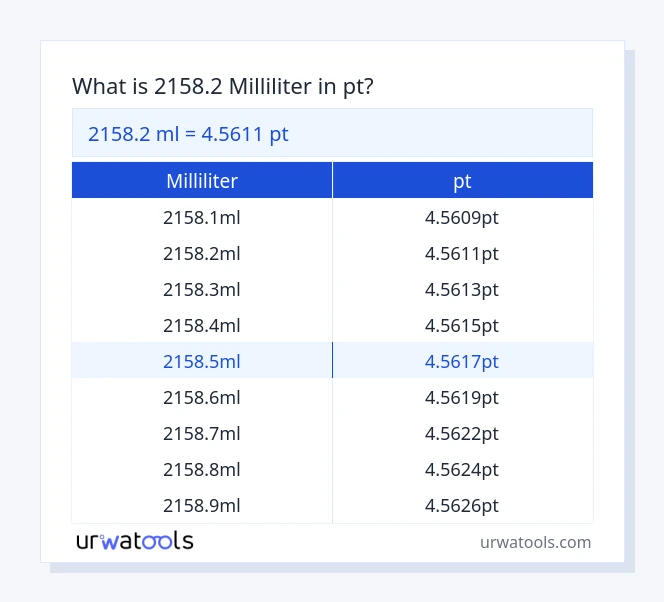Screen dimensions: 664x602
Task: Click the 4.5626pt value cell
Action: 462,505
